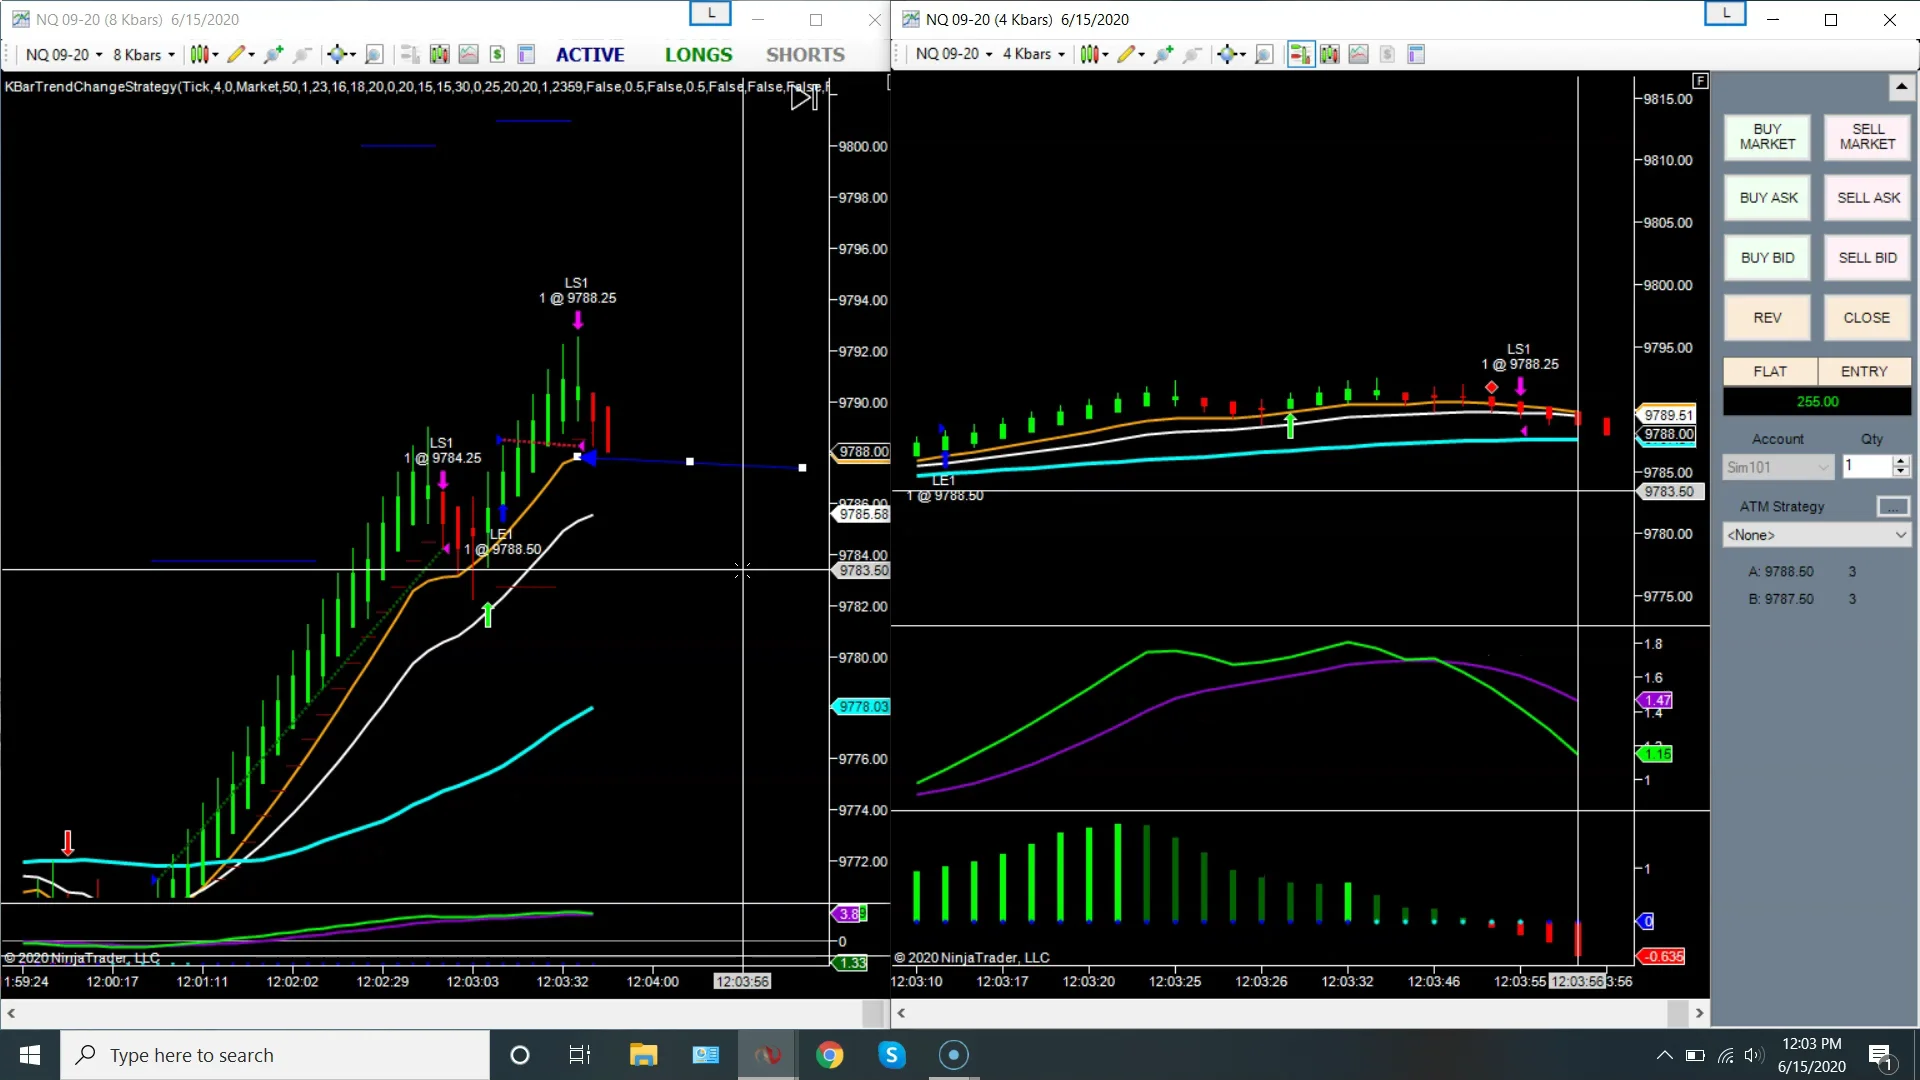Click Zoom Out magnifier in 4 Kbars chart
1920x1080 pixels.
click(1192, 54)
